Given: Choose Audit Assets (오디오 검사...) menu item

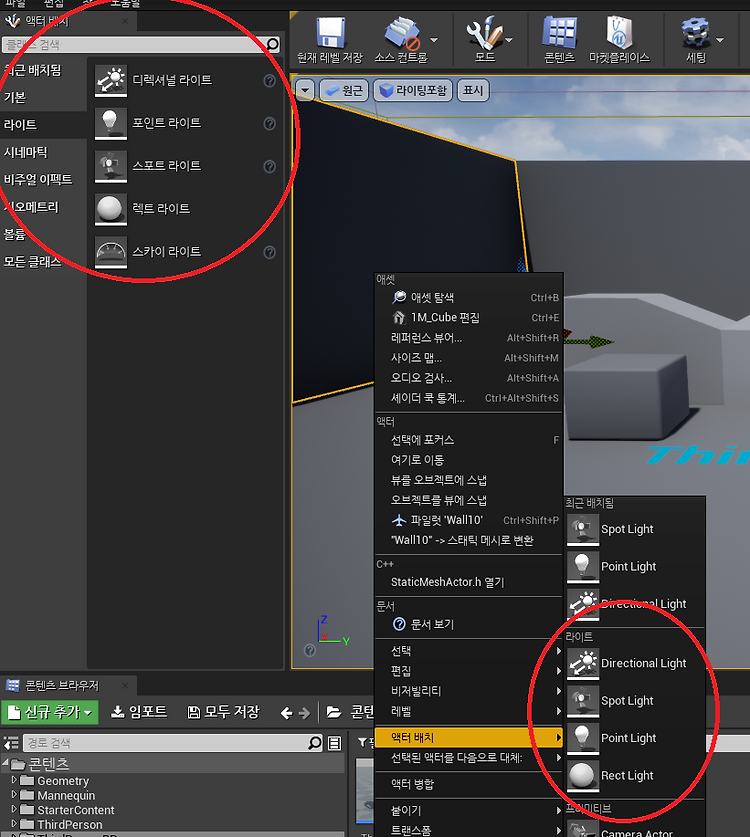Looking at the screenshot, I should point(469,378).
